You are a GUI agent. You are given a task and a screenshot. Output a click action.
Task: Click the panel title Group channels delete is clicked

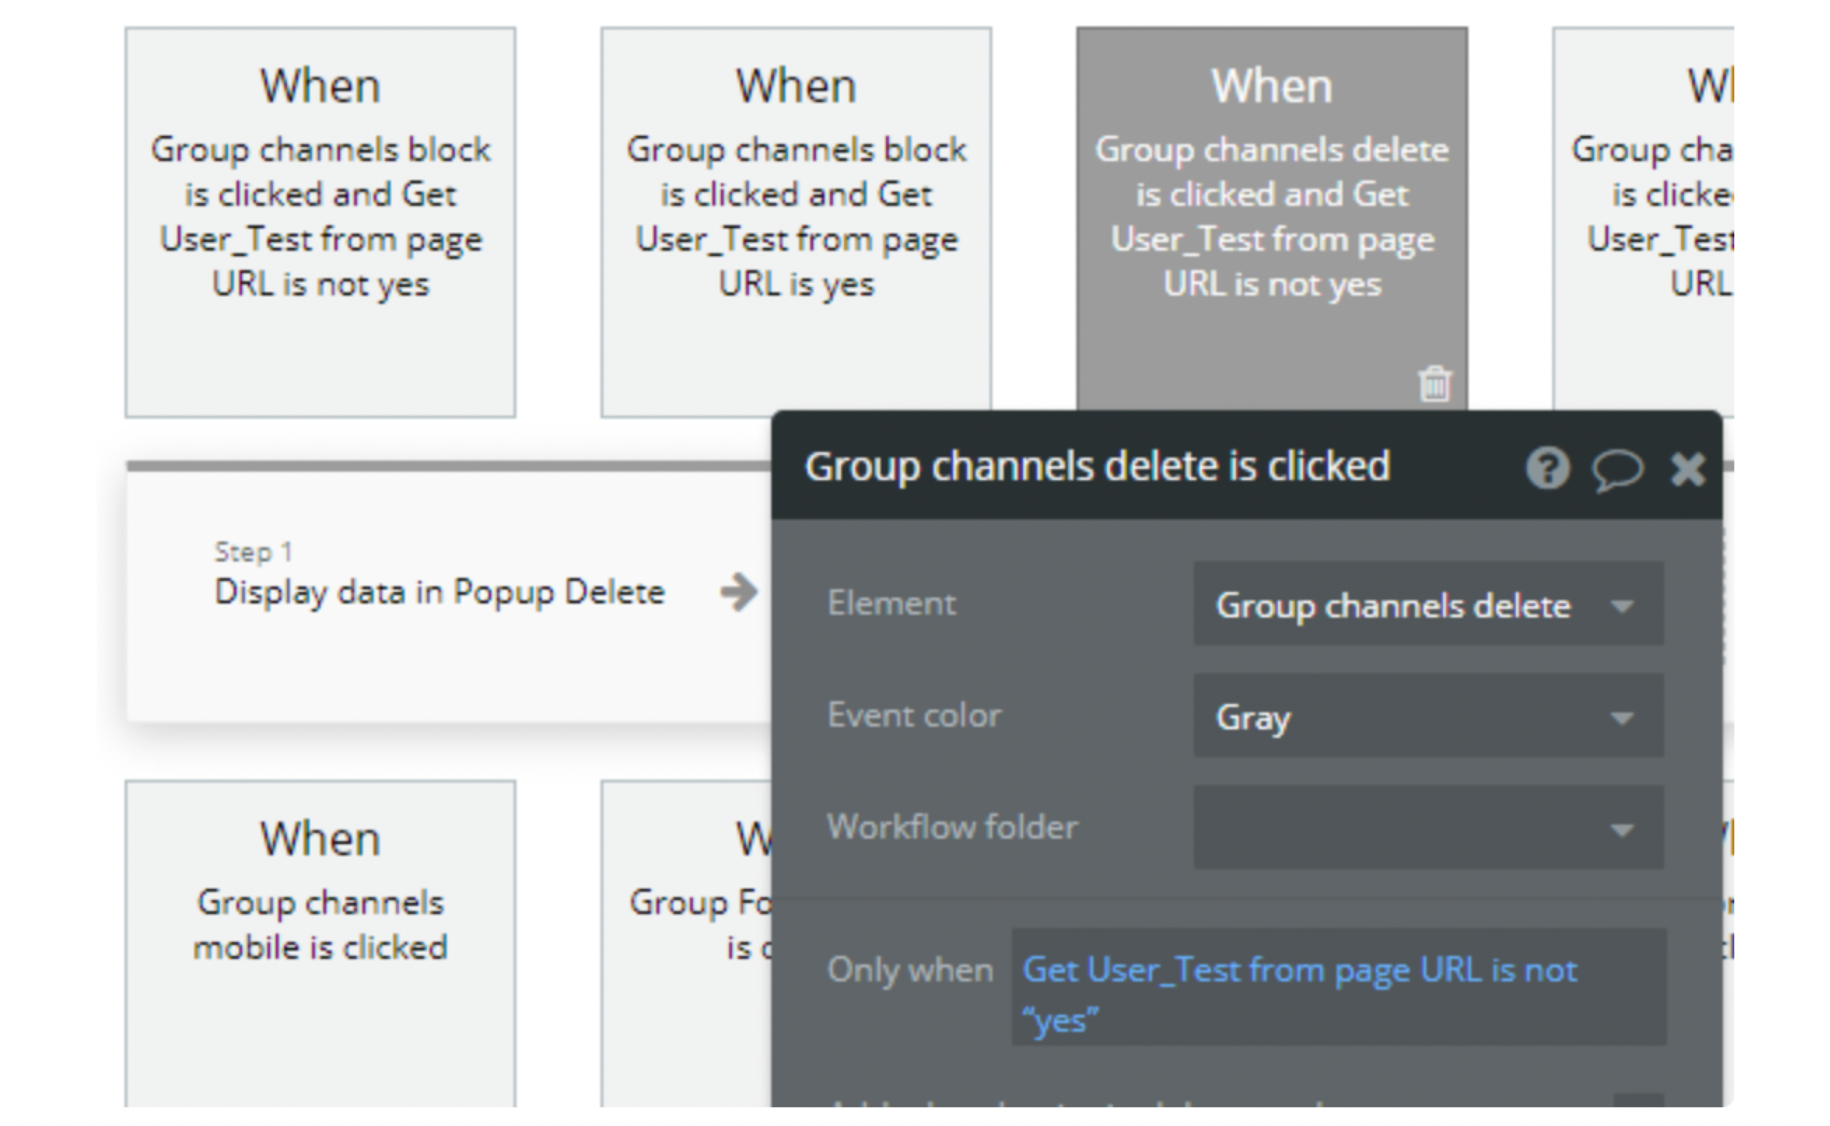click(1097, 467)
